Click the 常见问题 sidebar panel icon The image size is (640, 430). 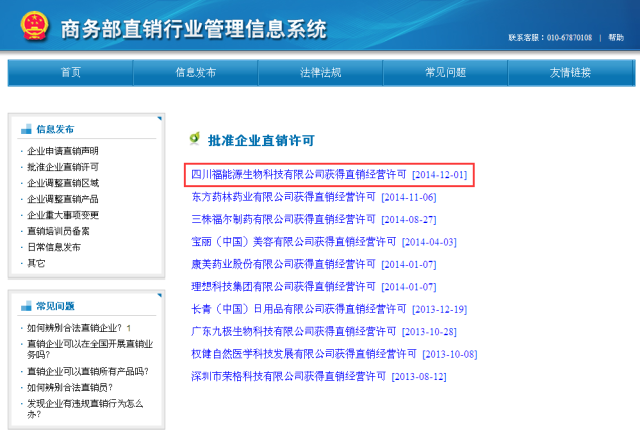[27, 306]
